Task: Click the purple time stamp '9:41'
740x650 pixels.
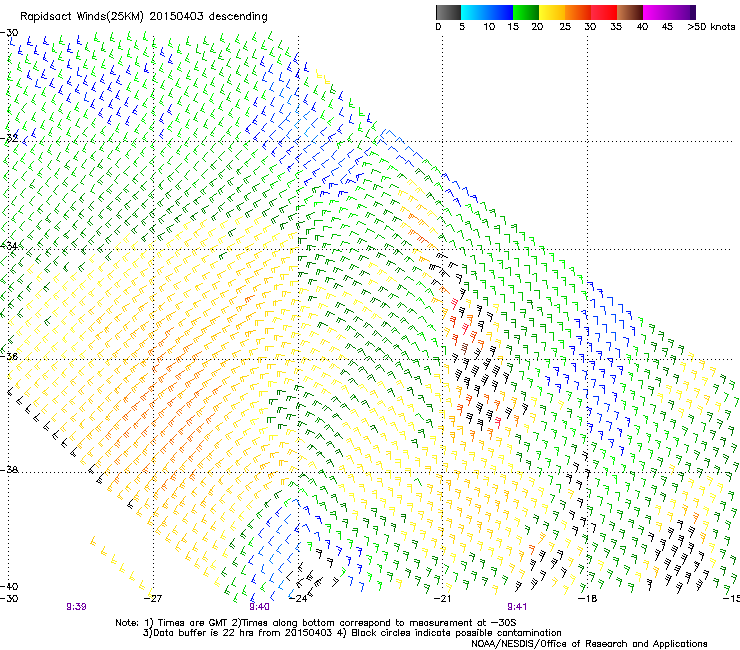Action: tap(517, 607)
